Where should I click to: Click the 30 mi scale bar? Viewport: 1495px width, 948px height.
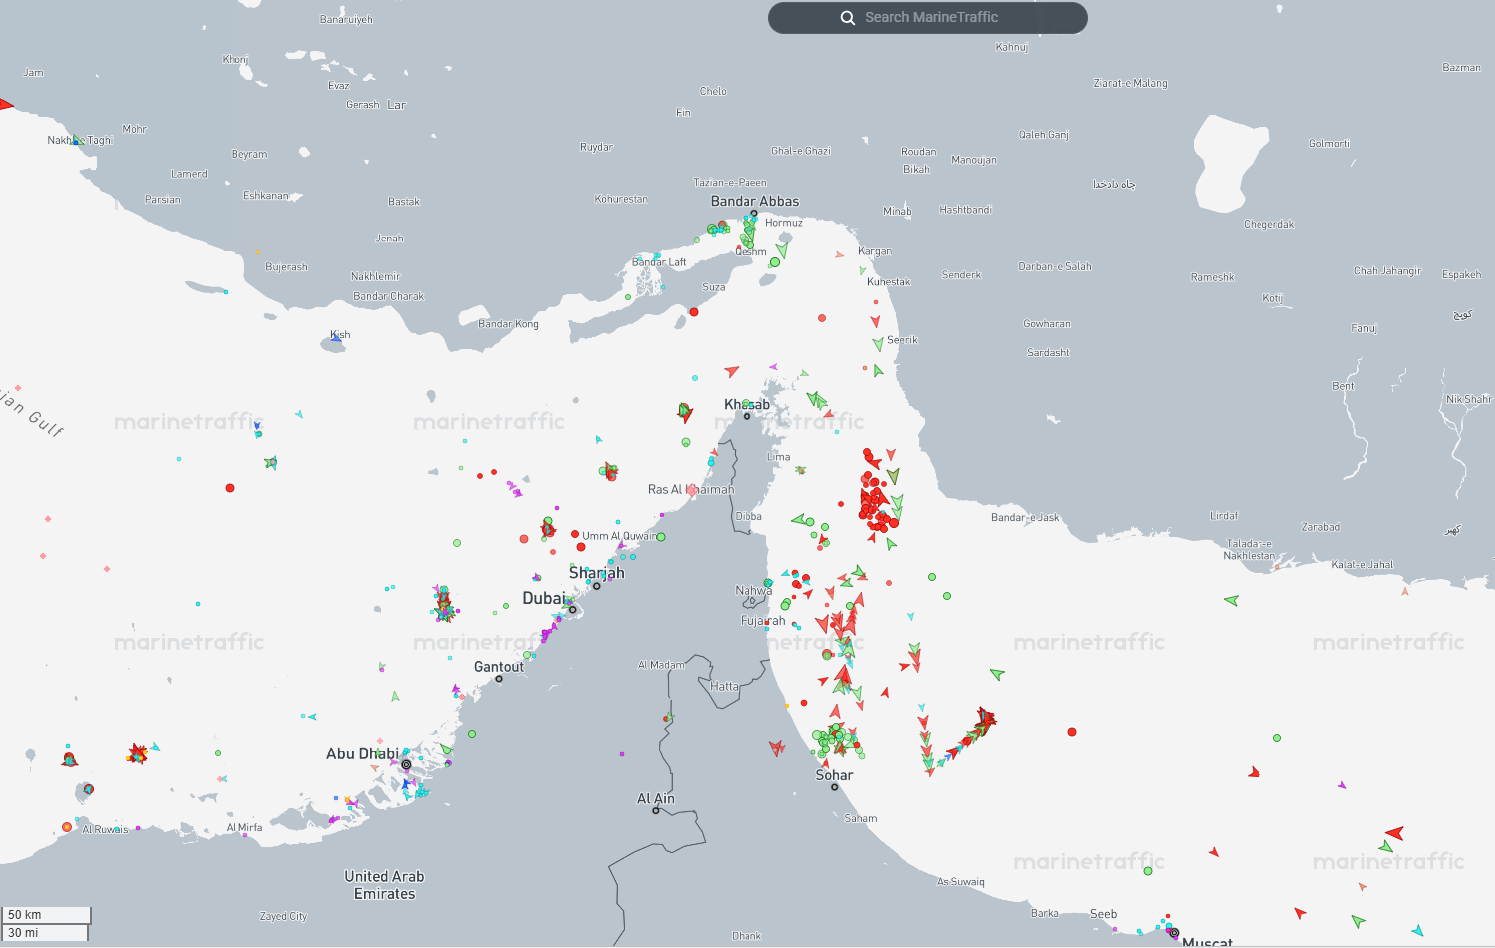[45, 933]
